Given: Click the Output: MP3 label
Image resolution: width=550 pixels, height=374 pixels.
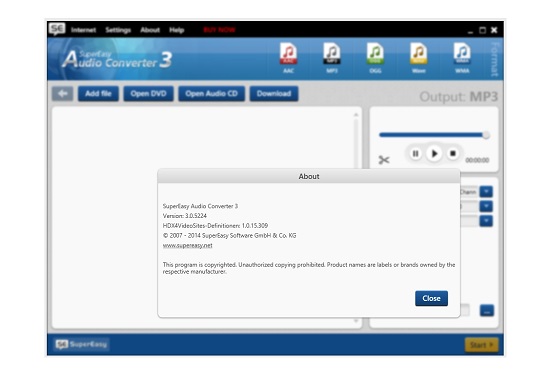Looking at the screenshot, I should click(x=458, y=96).
